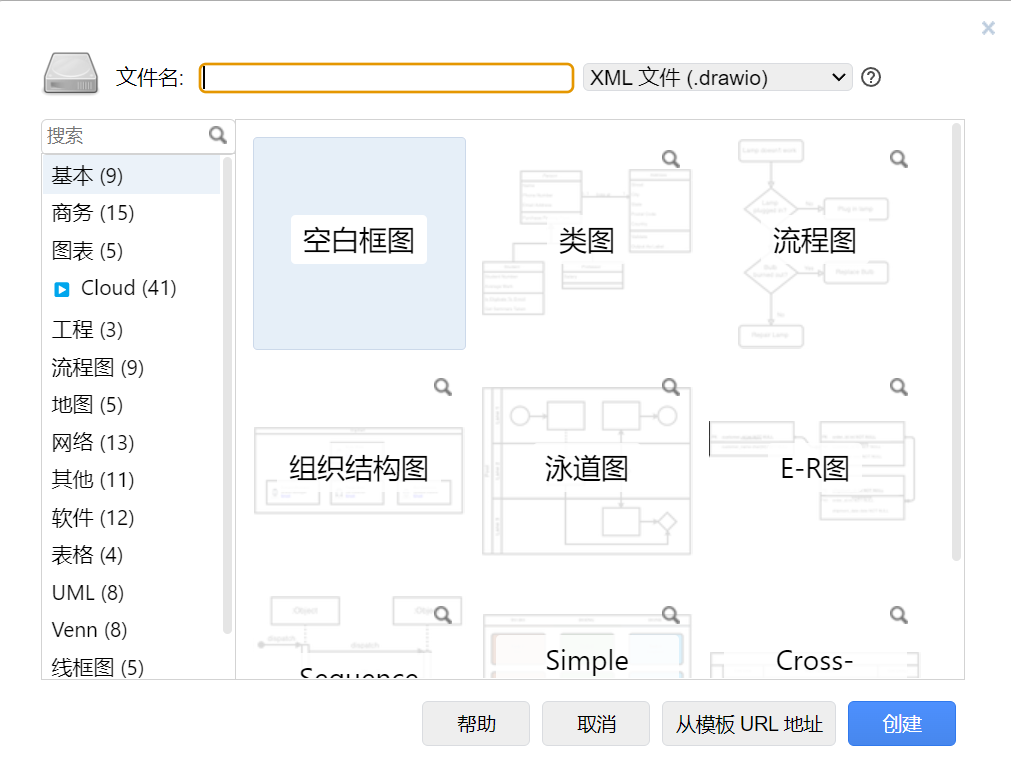Preview the E-R图 template with its magnifier
The image size is (1011, 772).
click(899, 387)
